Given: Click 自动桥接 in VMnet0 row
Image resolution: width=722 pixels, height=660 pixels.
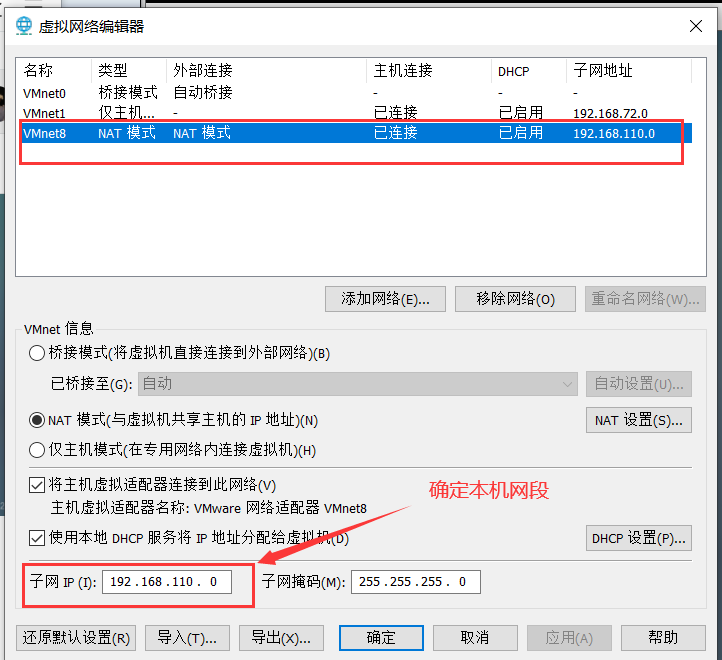Looking at the screenshot, I should [203, 93].
